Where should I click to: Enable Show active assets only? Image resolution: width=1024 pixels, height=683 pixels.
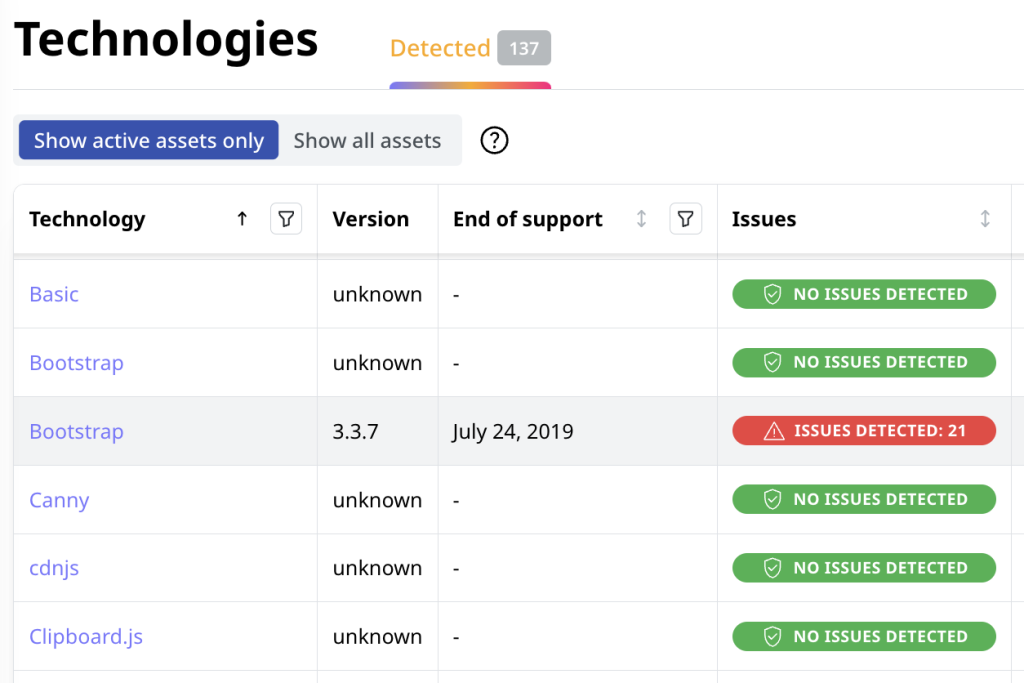click(149, 141)
